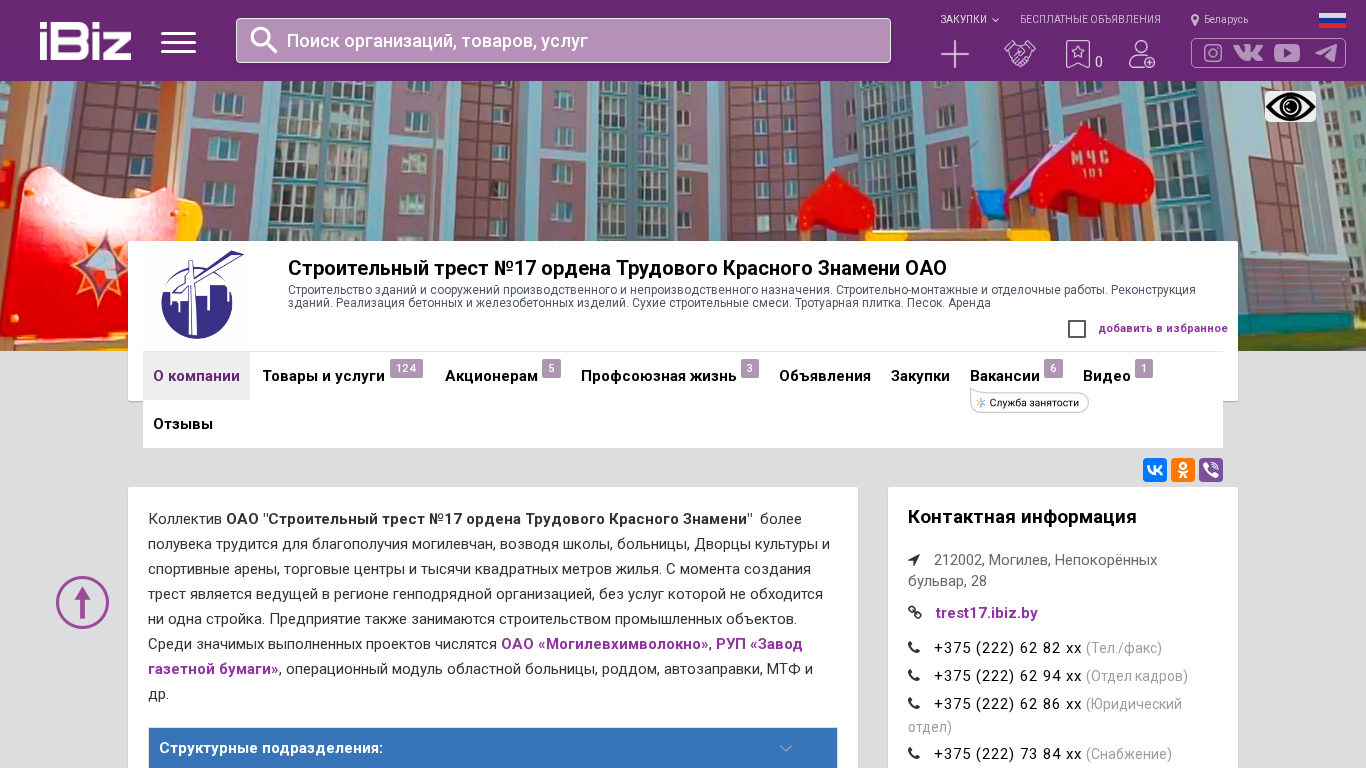Reveal the Тел./факс phone number
Screen dimensions: 1366x768
click(1007, 648)
